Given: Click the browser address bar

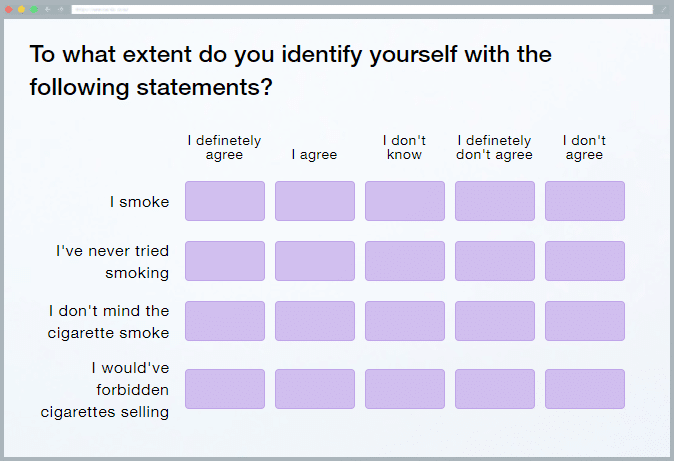Looking at the screenshot, I should point(362,9).
